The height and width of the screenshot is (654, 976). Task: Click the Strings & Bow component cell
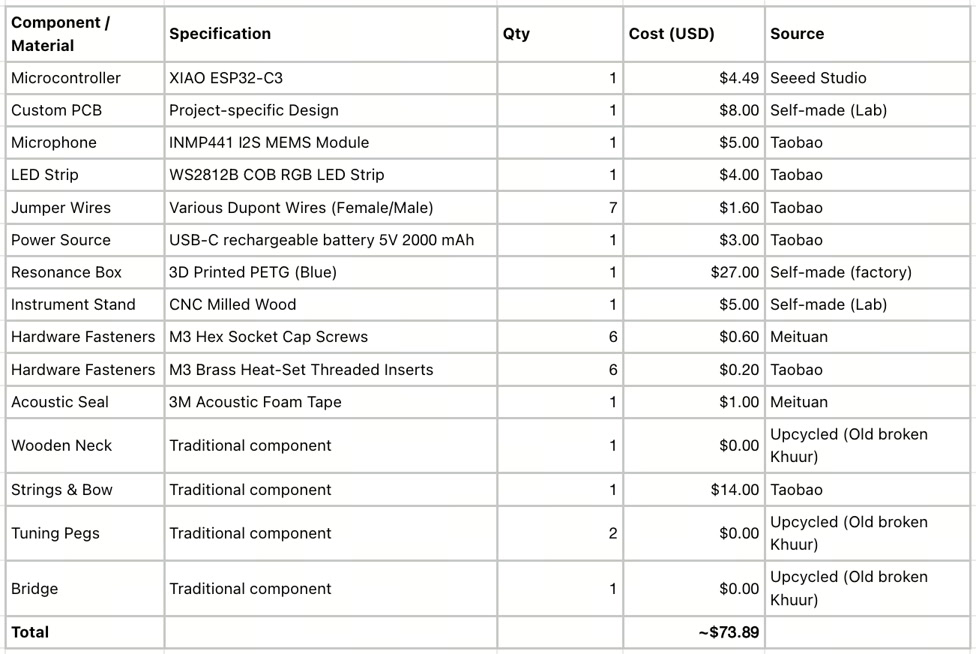pyautogui.click(x=85, y=490)
